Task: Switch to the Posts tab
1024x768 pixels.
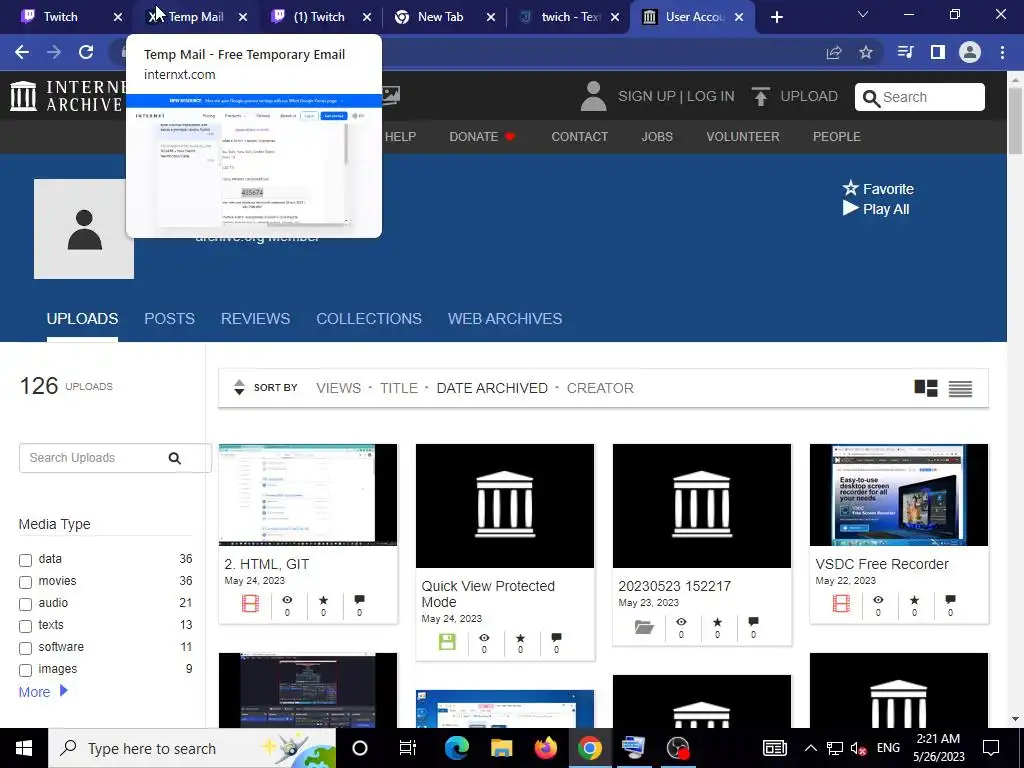Action: point(169,319)
